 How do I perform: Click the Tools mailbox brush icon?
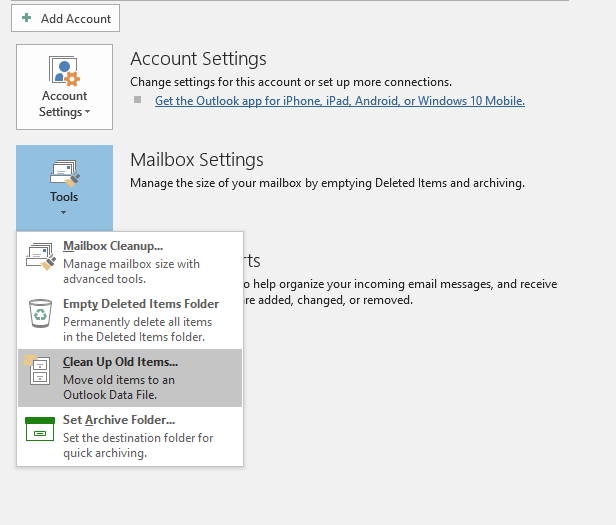[64, 173]
